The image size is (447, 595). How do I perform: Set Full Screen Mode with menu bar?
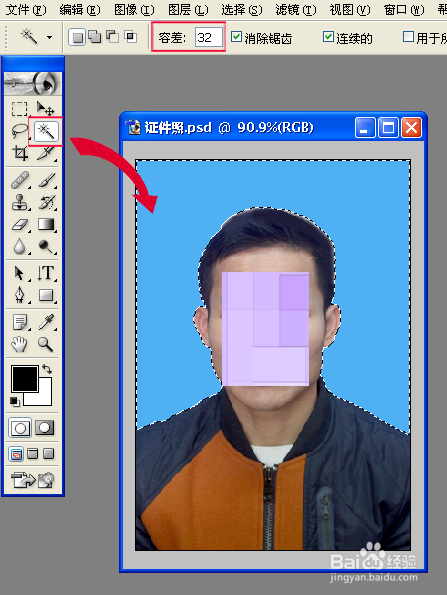(x=33, y=453)
